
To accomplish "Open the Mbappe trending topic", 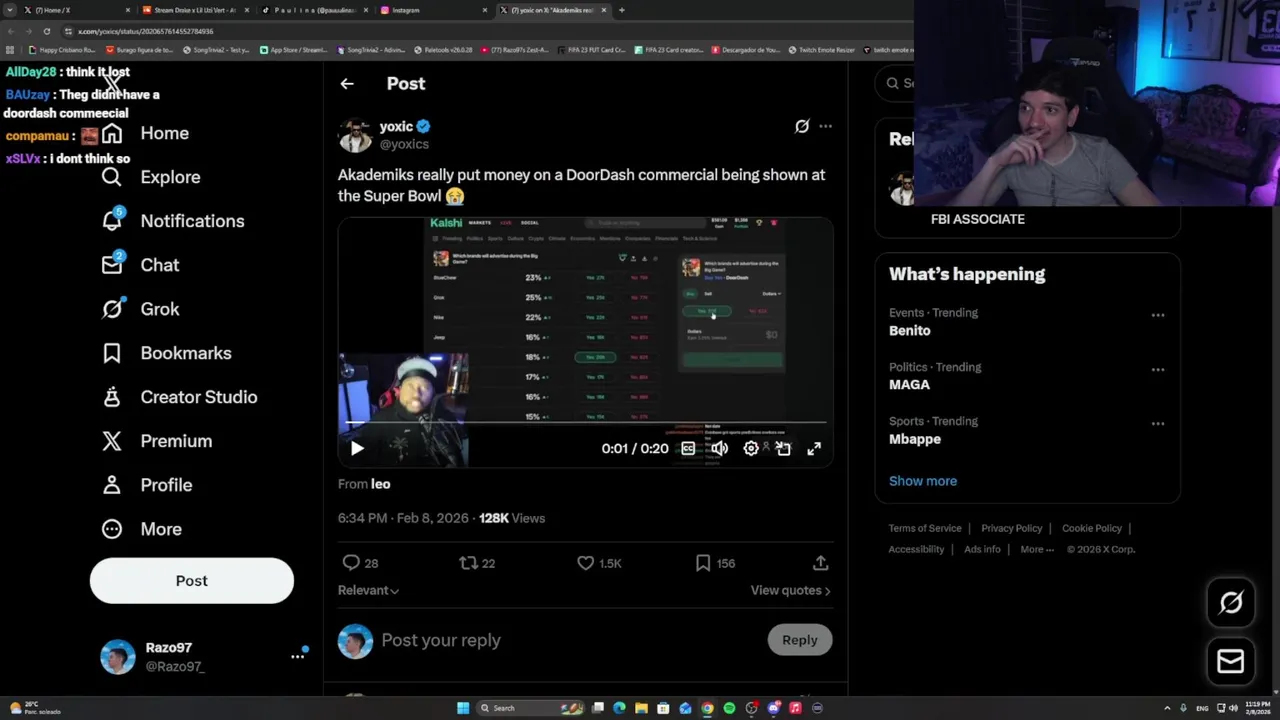I will [915, 439].
